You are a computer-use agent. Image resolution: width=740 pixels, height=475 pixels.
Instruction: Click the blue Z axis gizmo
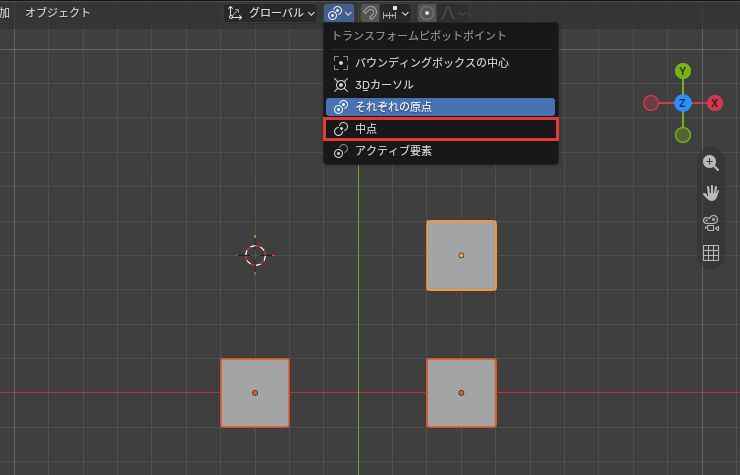point(683,103)
